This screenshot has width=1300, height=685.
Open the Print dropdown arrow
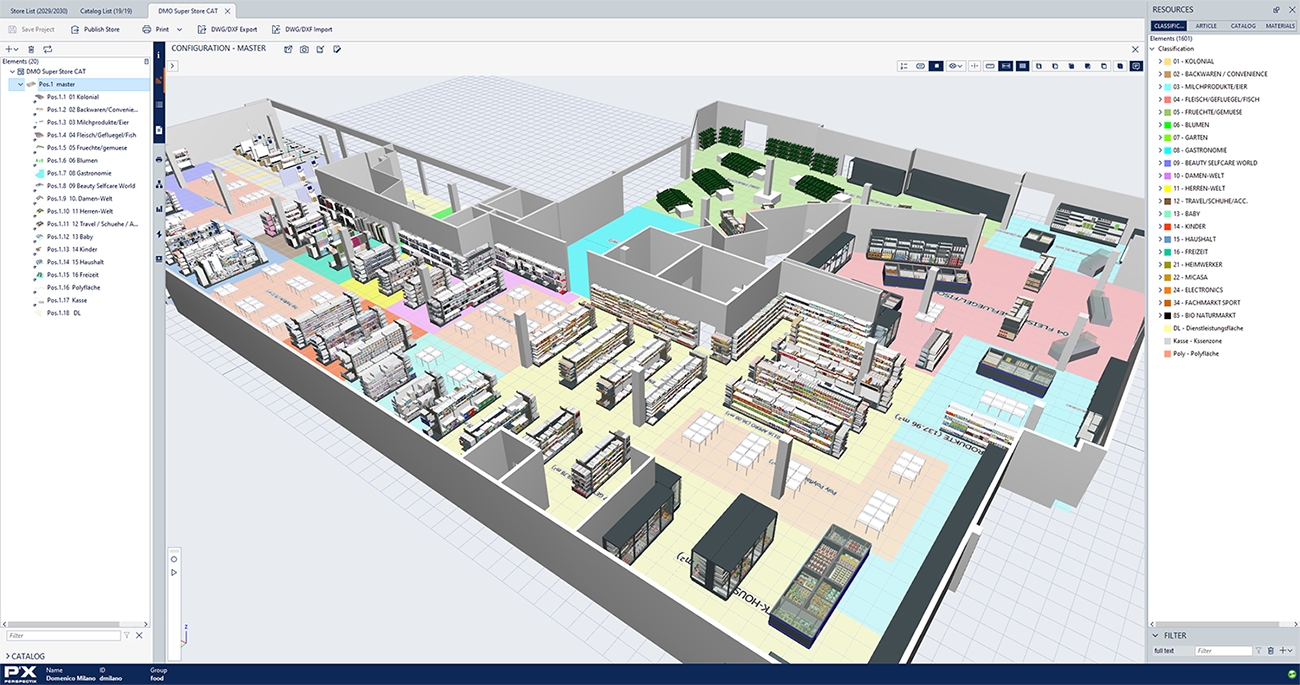(x=179, y=30)
